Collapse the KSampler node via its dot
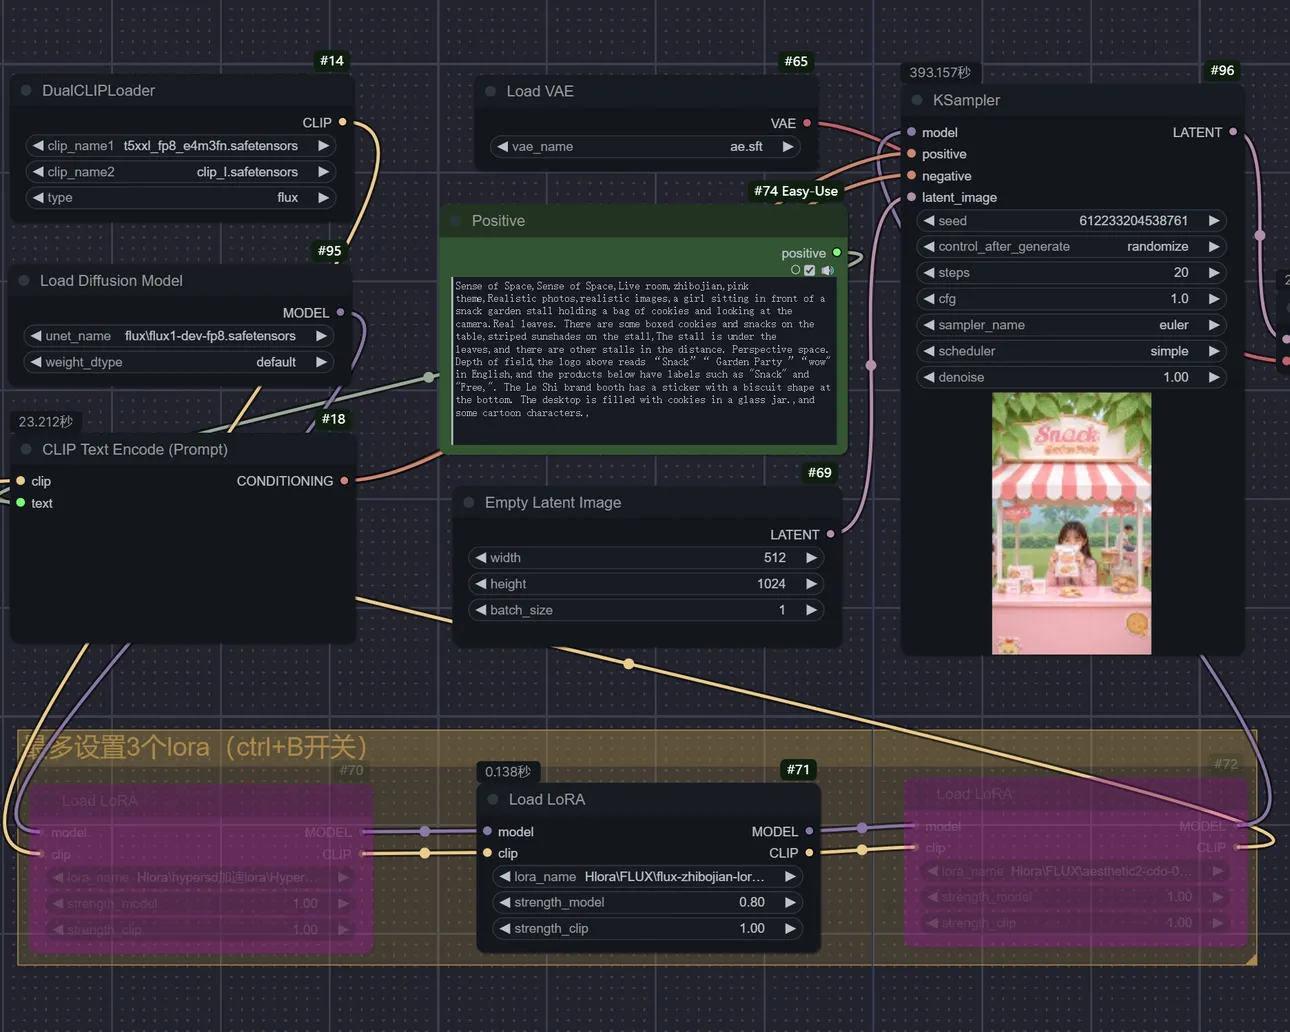Image resolution: width=1290 pixels, height=1032 pixels. (917, 100)
